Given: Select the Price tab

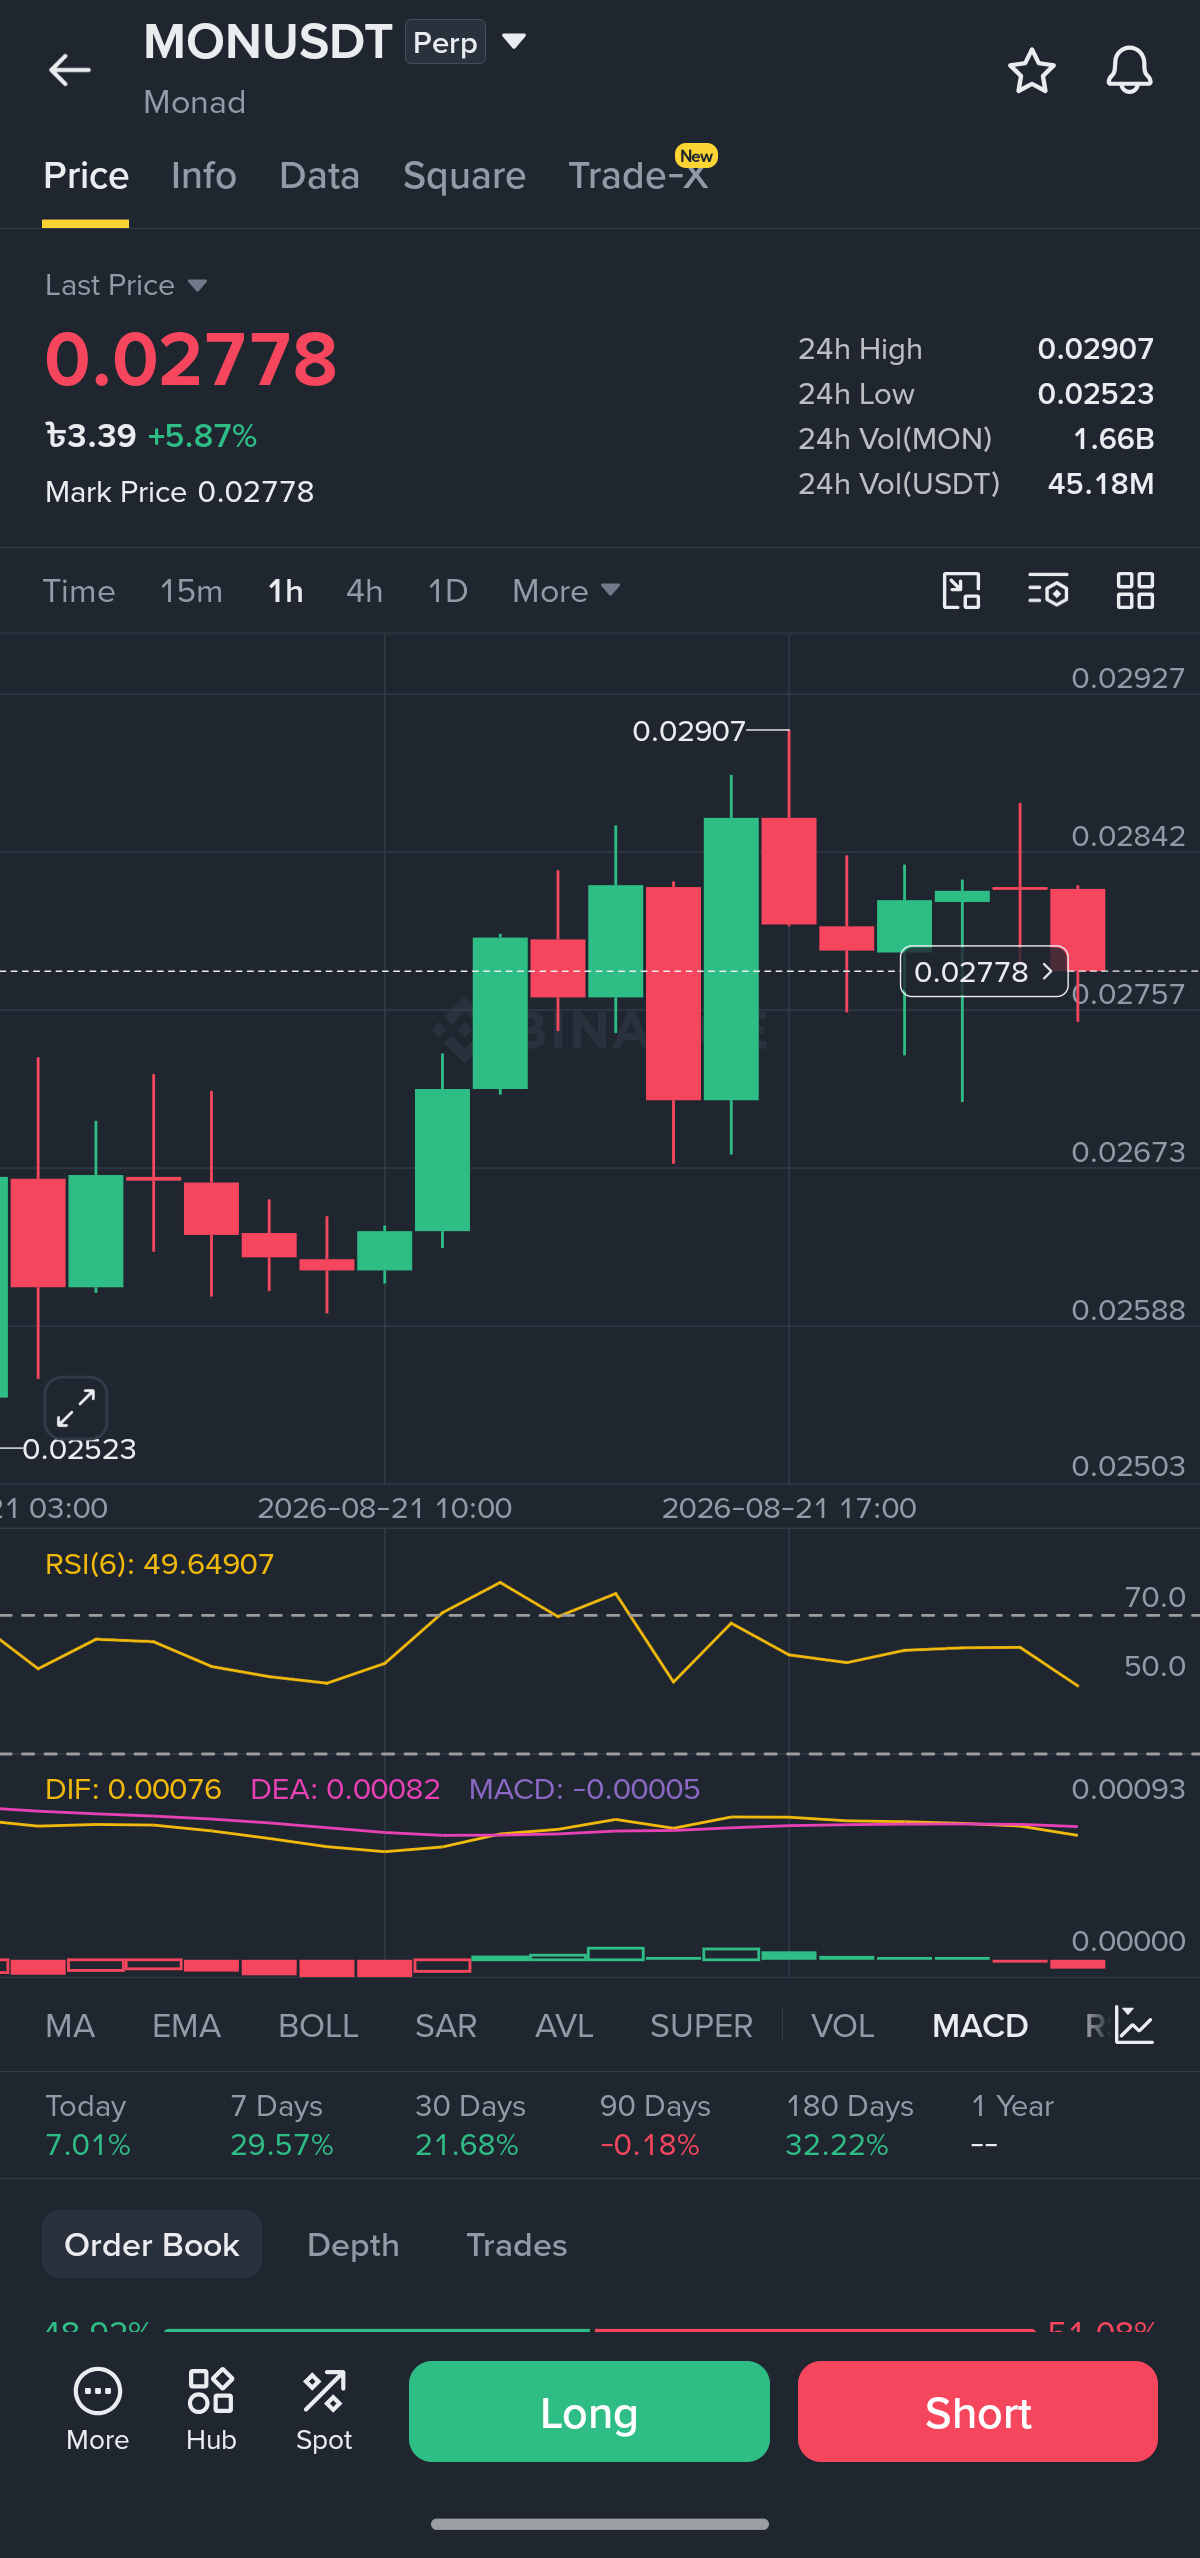Looking at the screenshot, I should click(x=86, y=176).
